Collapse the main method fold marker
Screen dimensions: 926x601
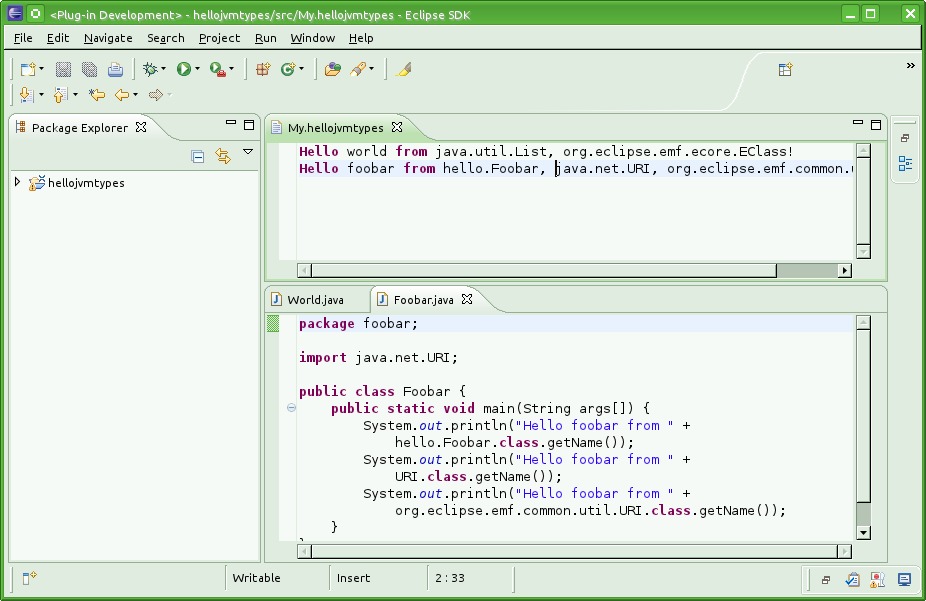click(291, 408)
